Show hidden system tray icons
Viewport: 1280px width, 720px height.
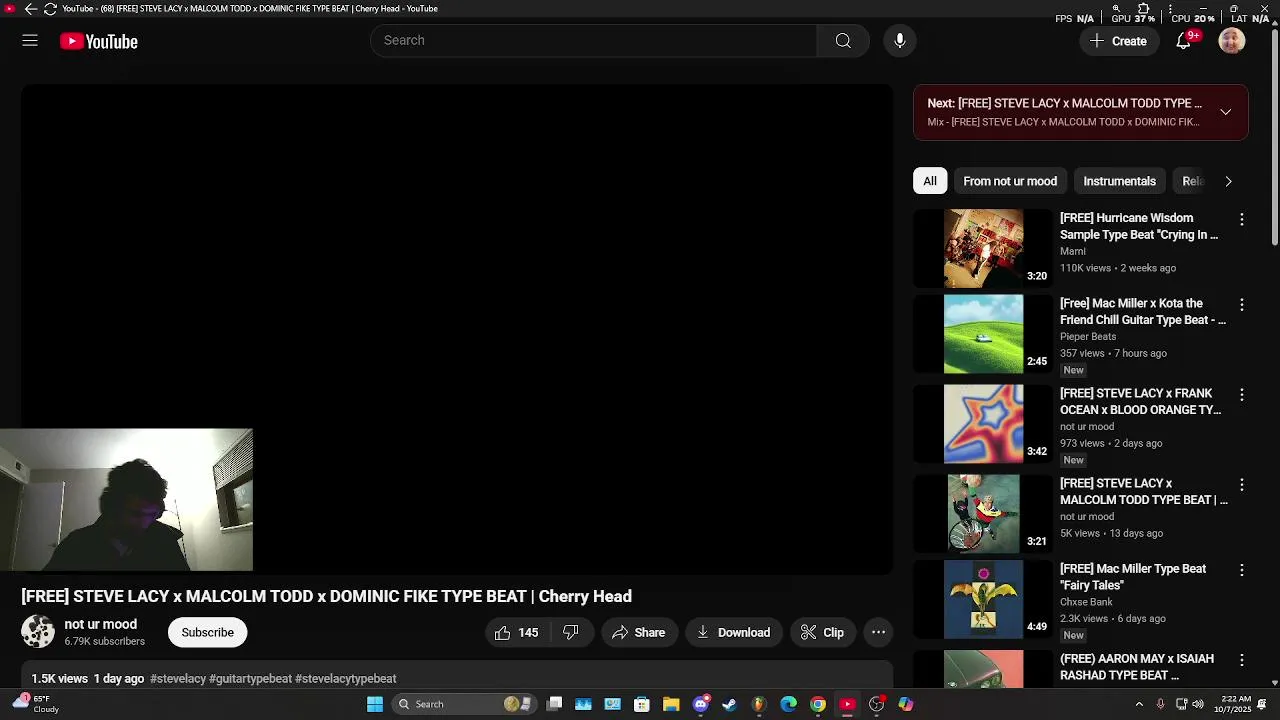tap(1139, 704)
